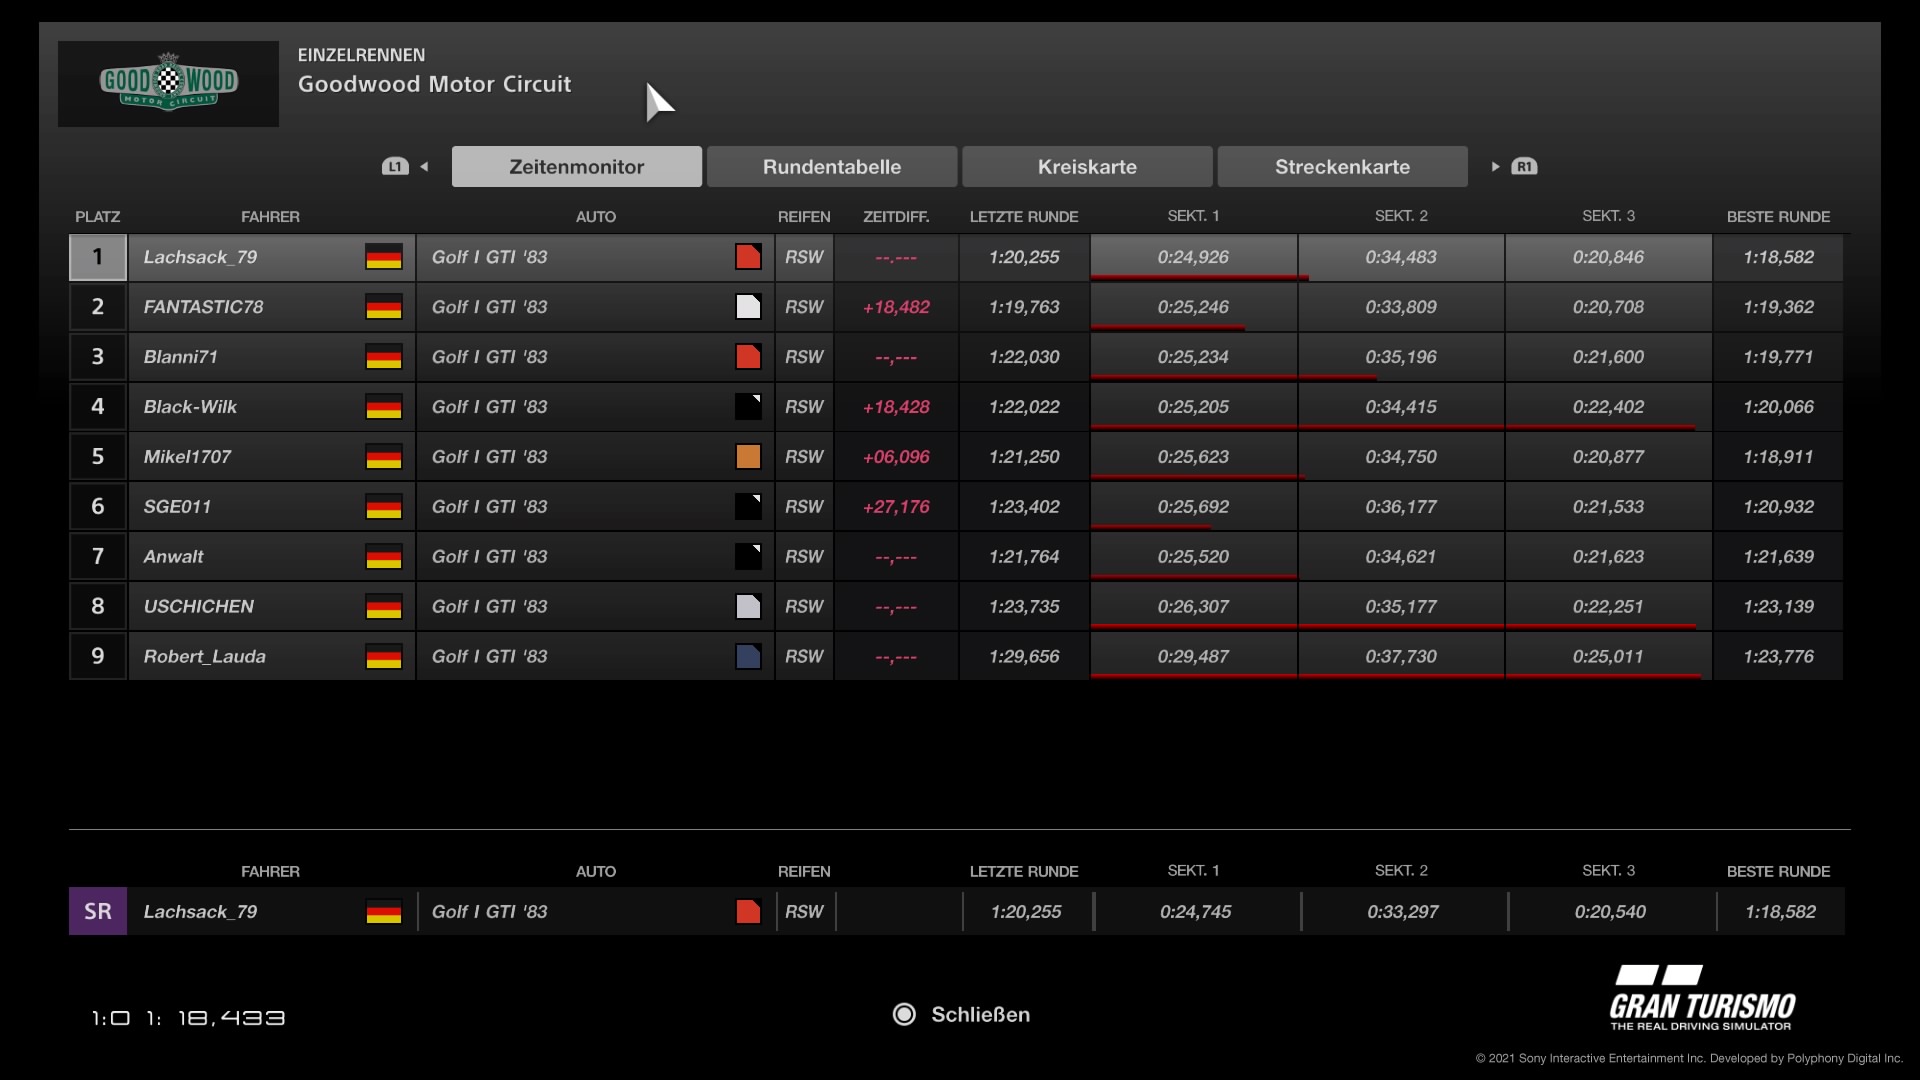1920x1080 pixels.
Task: Open the Kreiskarte tab
Action: pyautogui.click(x=1087, y=167)
